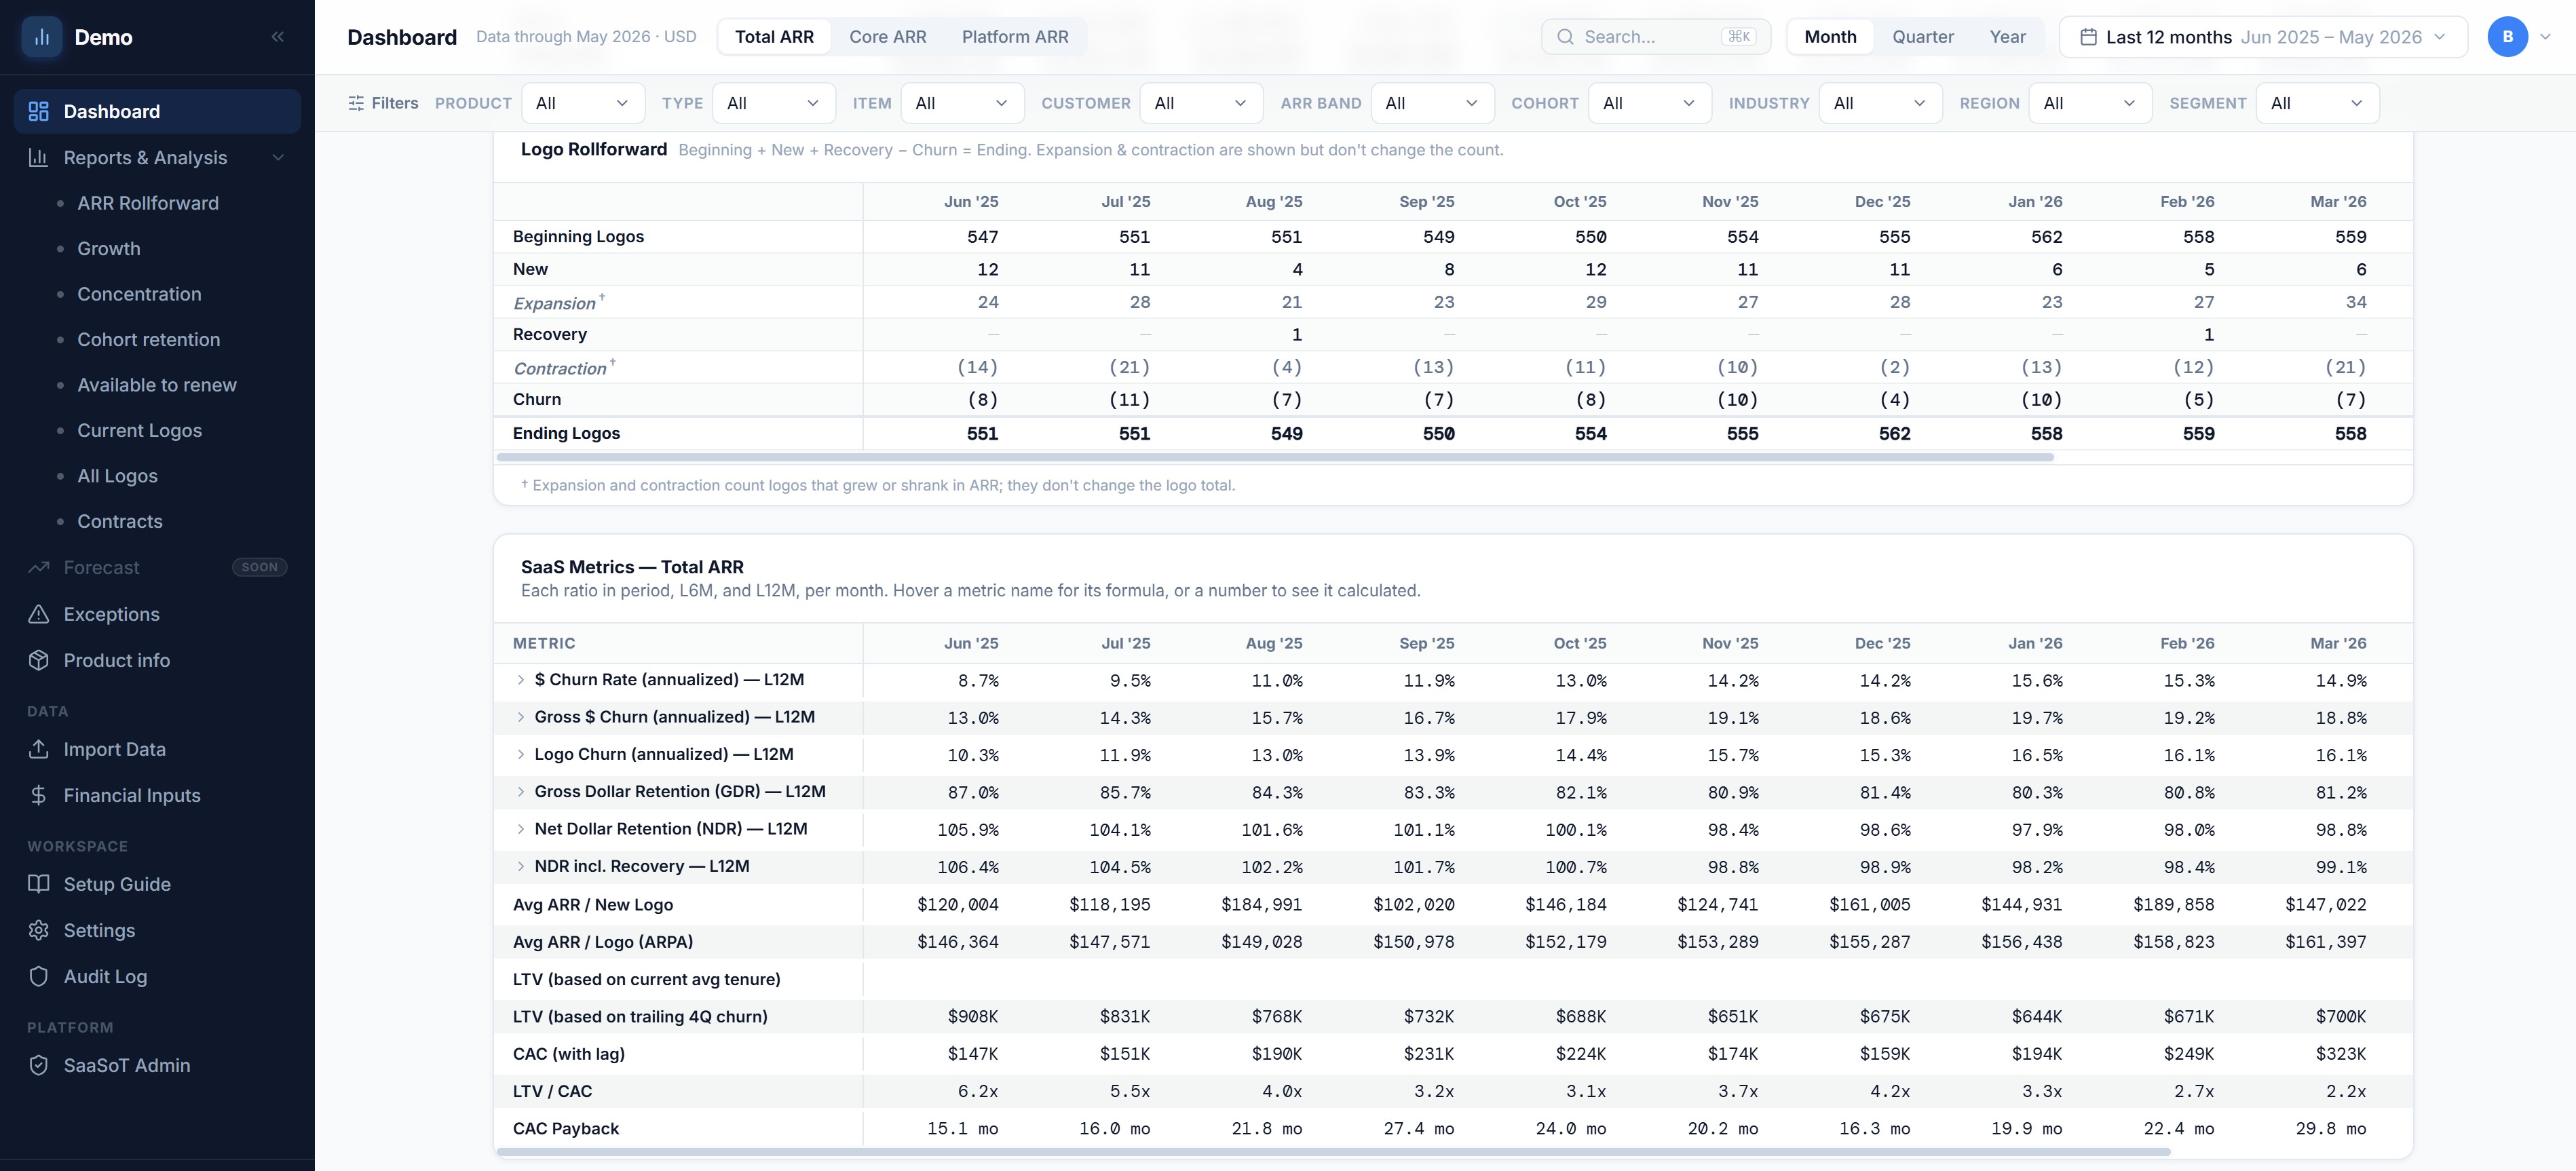Click the Demo app logo icon
The height and width of the screenshot is (1171, 2576).
pos(42,37)
